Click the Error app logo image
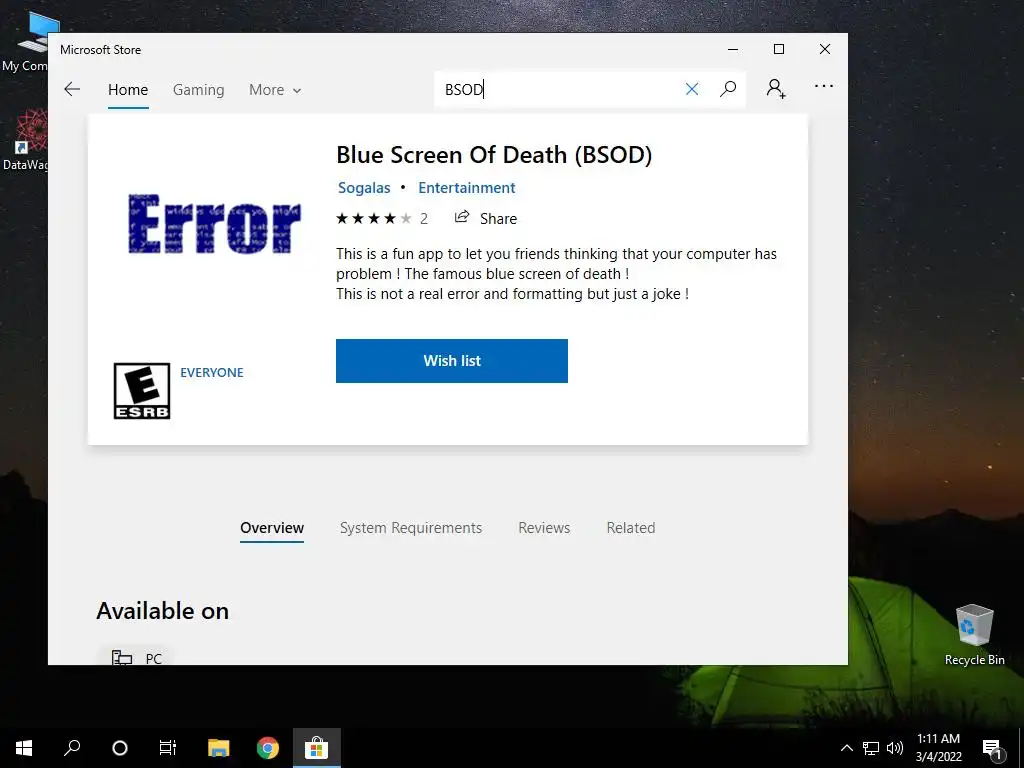Image resolution: width=1024 pixels, height=768 pixels. (x=214, y=224)
